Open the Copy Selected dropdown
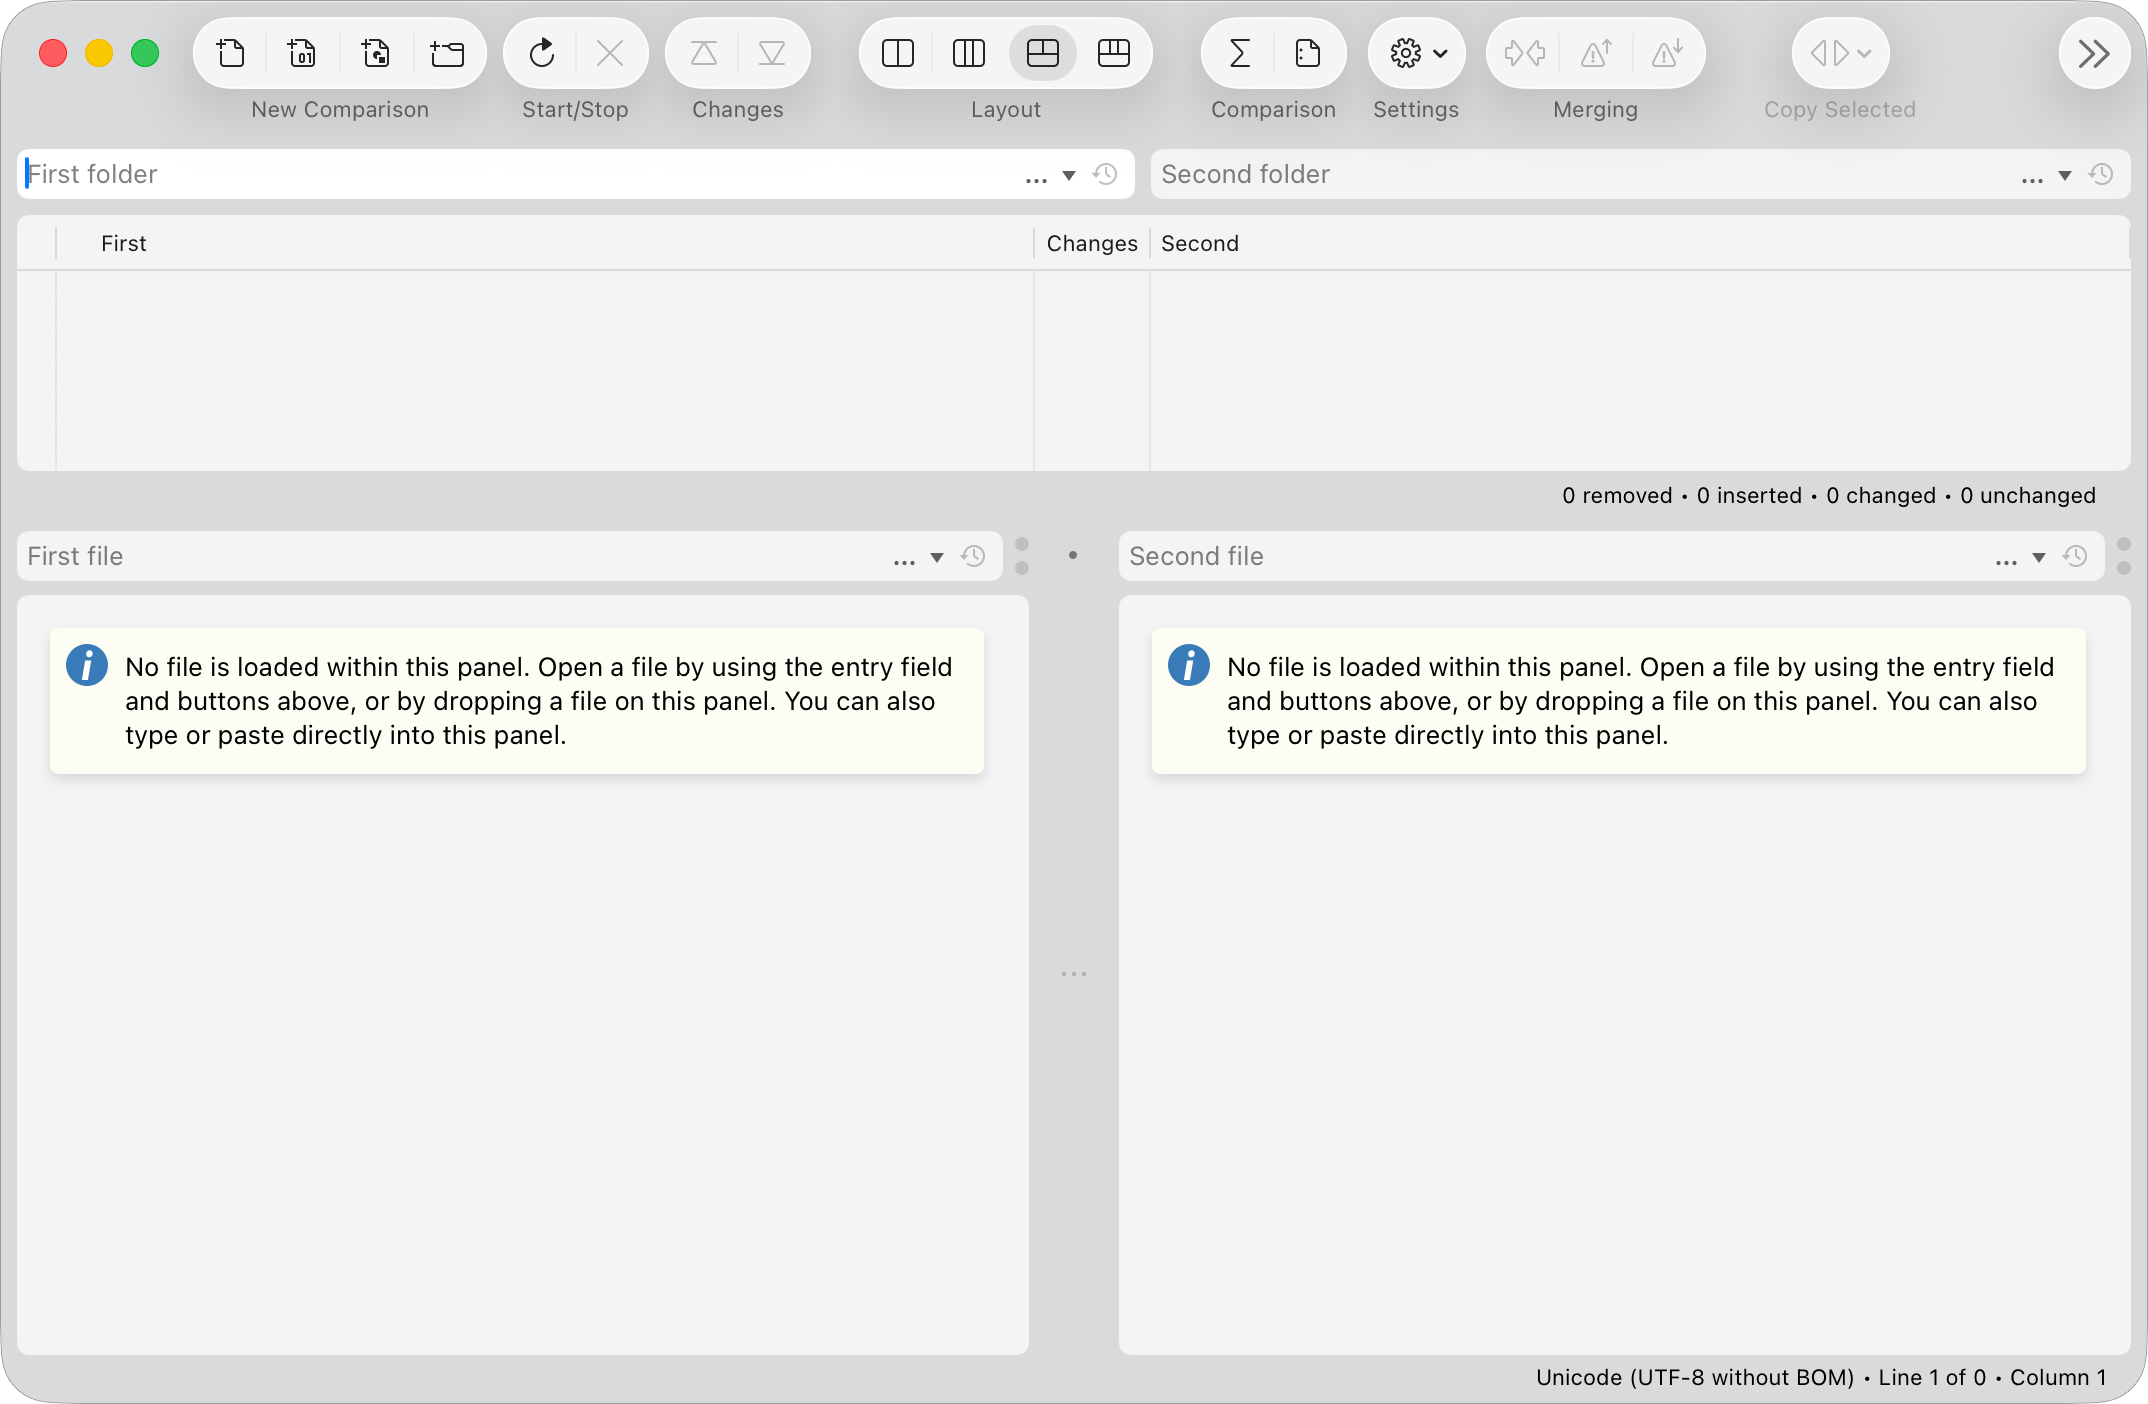The height and width of the screenshot is (1404, 2148). tap(1840, 53)
